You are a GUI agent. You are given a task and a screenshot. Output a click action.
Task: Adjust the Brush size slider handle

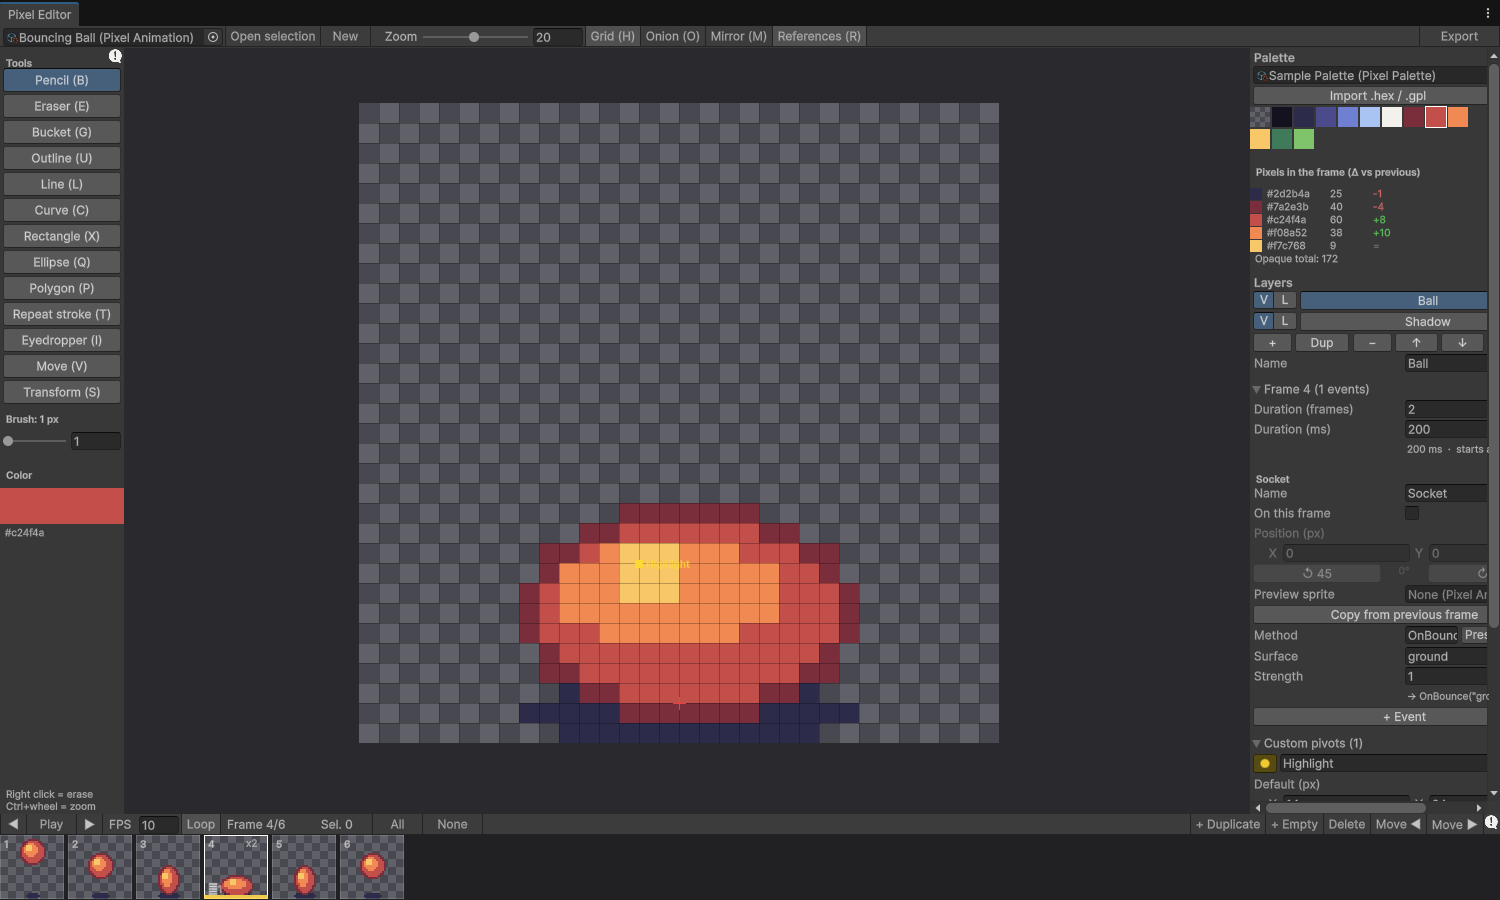(9, 441)
